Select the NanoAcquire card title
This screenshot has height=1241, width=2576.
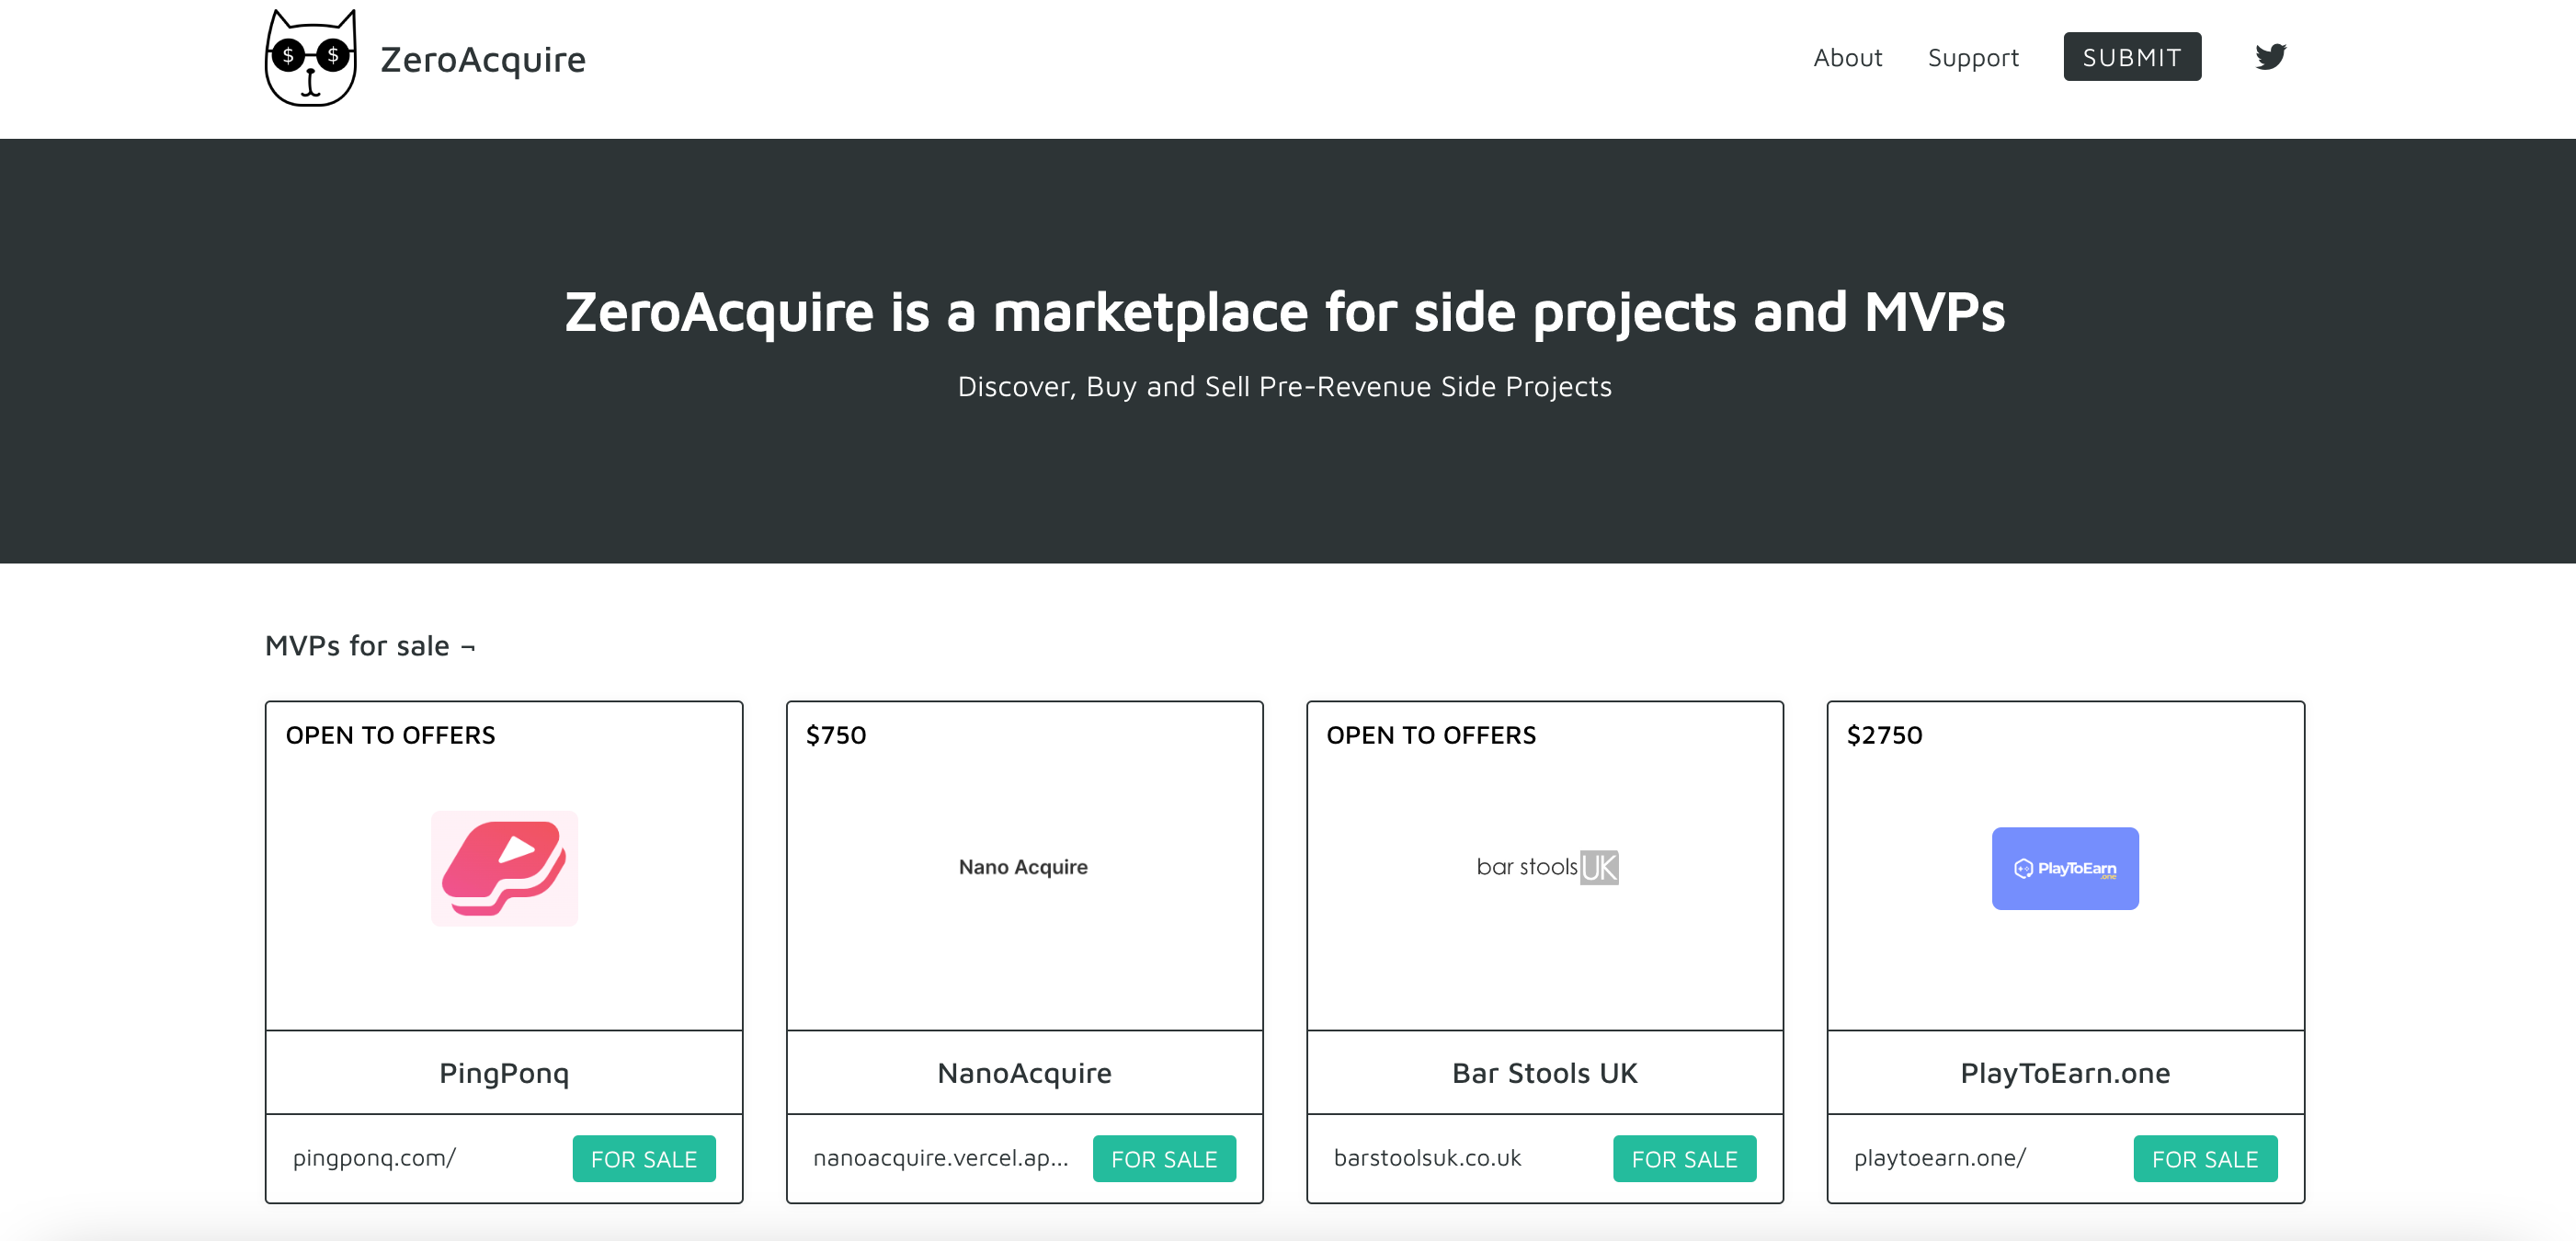(x=1024, y=1073)
